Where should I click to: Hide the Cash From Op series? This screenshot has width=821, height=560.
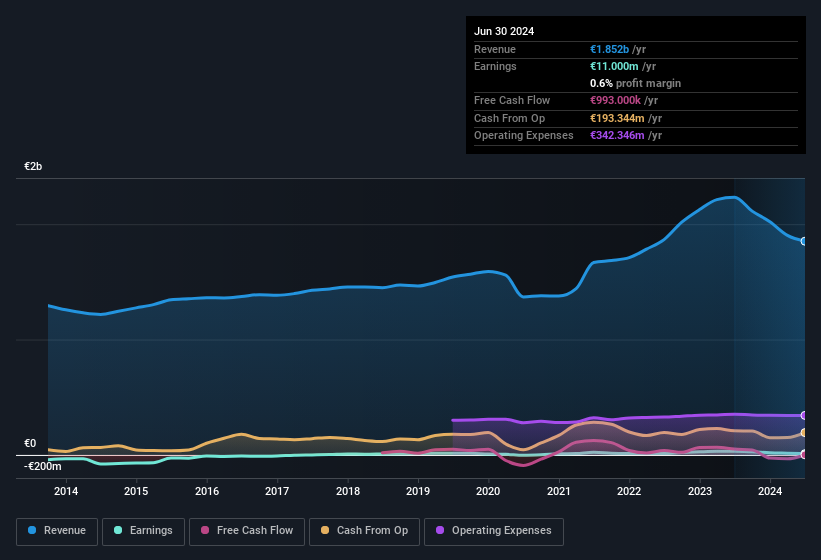[x=363, y=531]
